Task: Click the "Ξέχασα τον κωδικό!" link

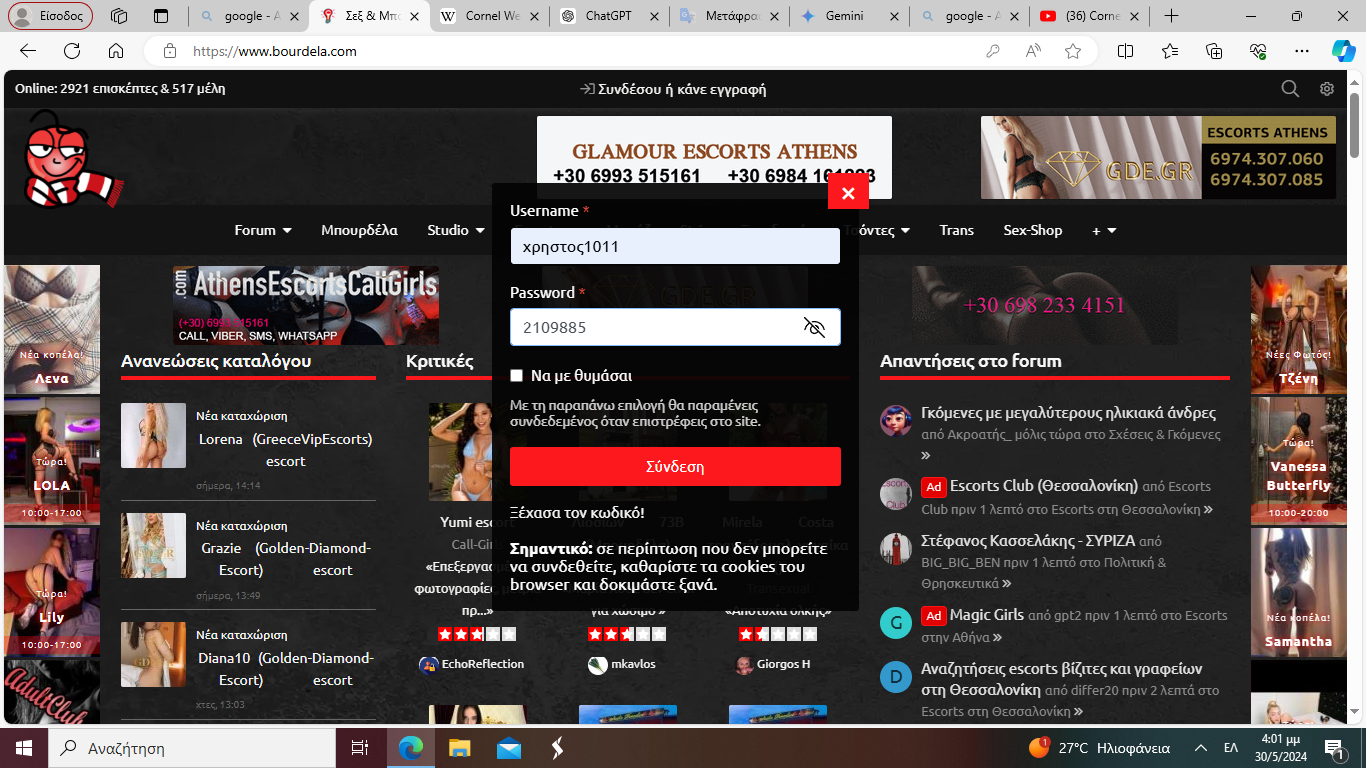Action: coord(577,513)
